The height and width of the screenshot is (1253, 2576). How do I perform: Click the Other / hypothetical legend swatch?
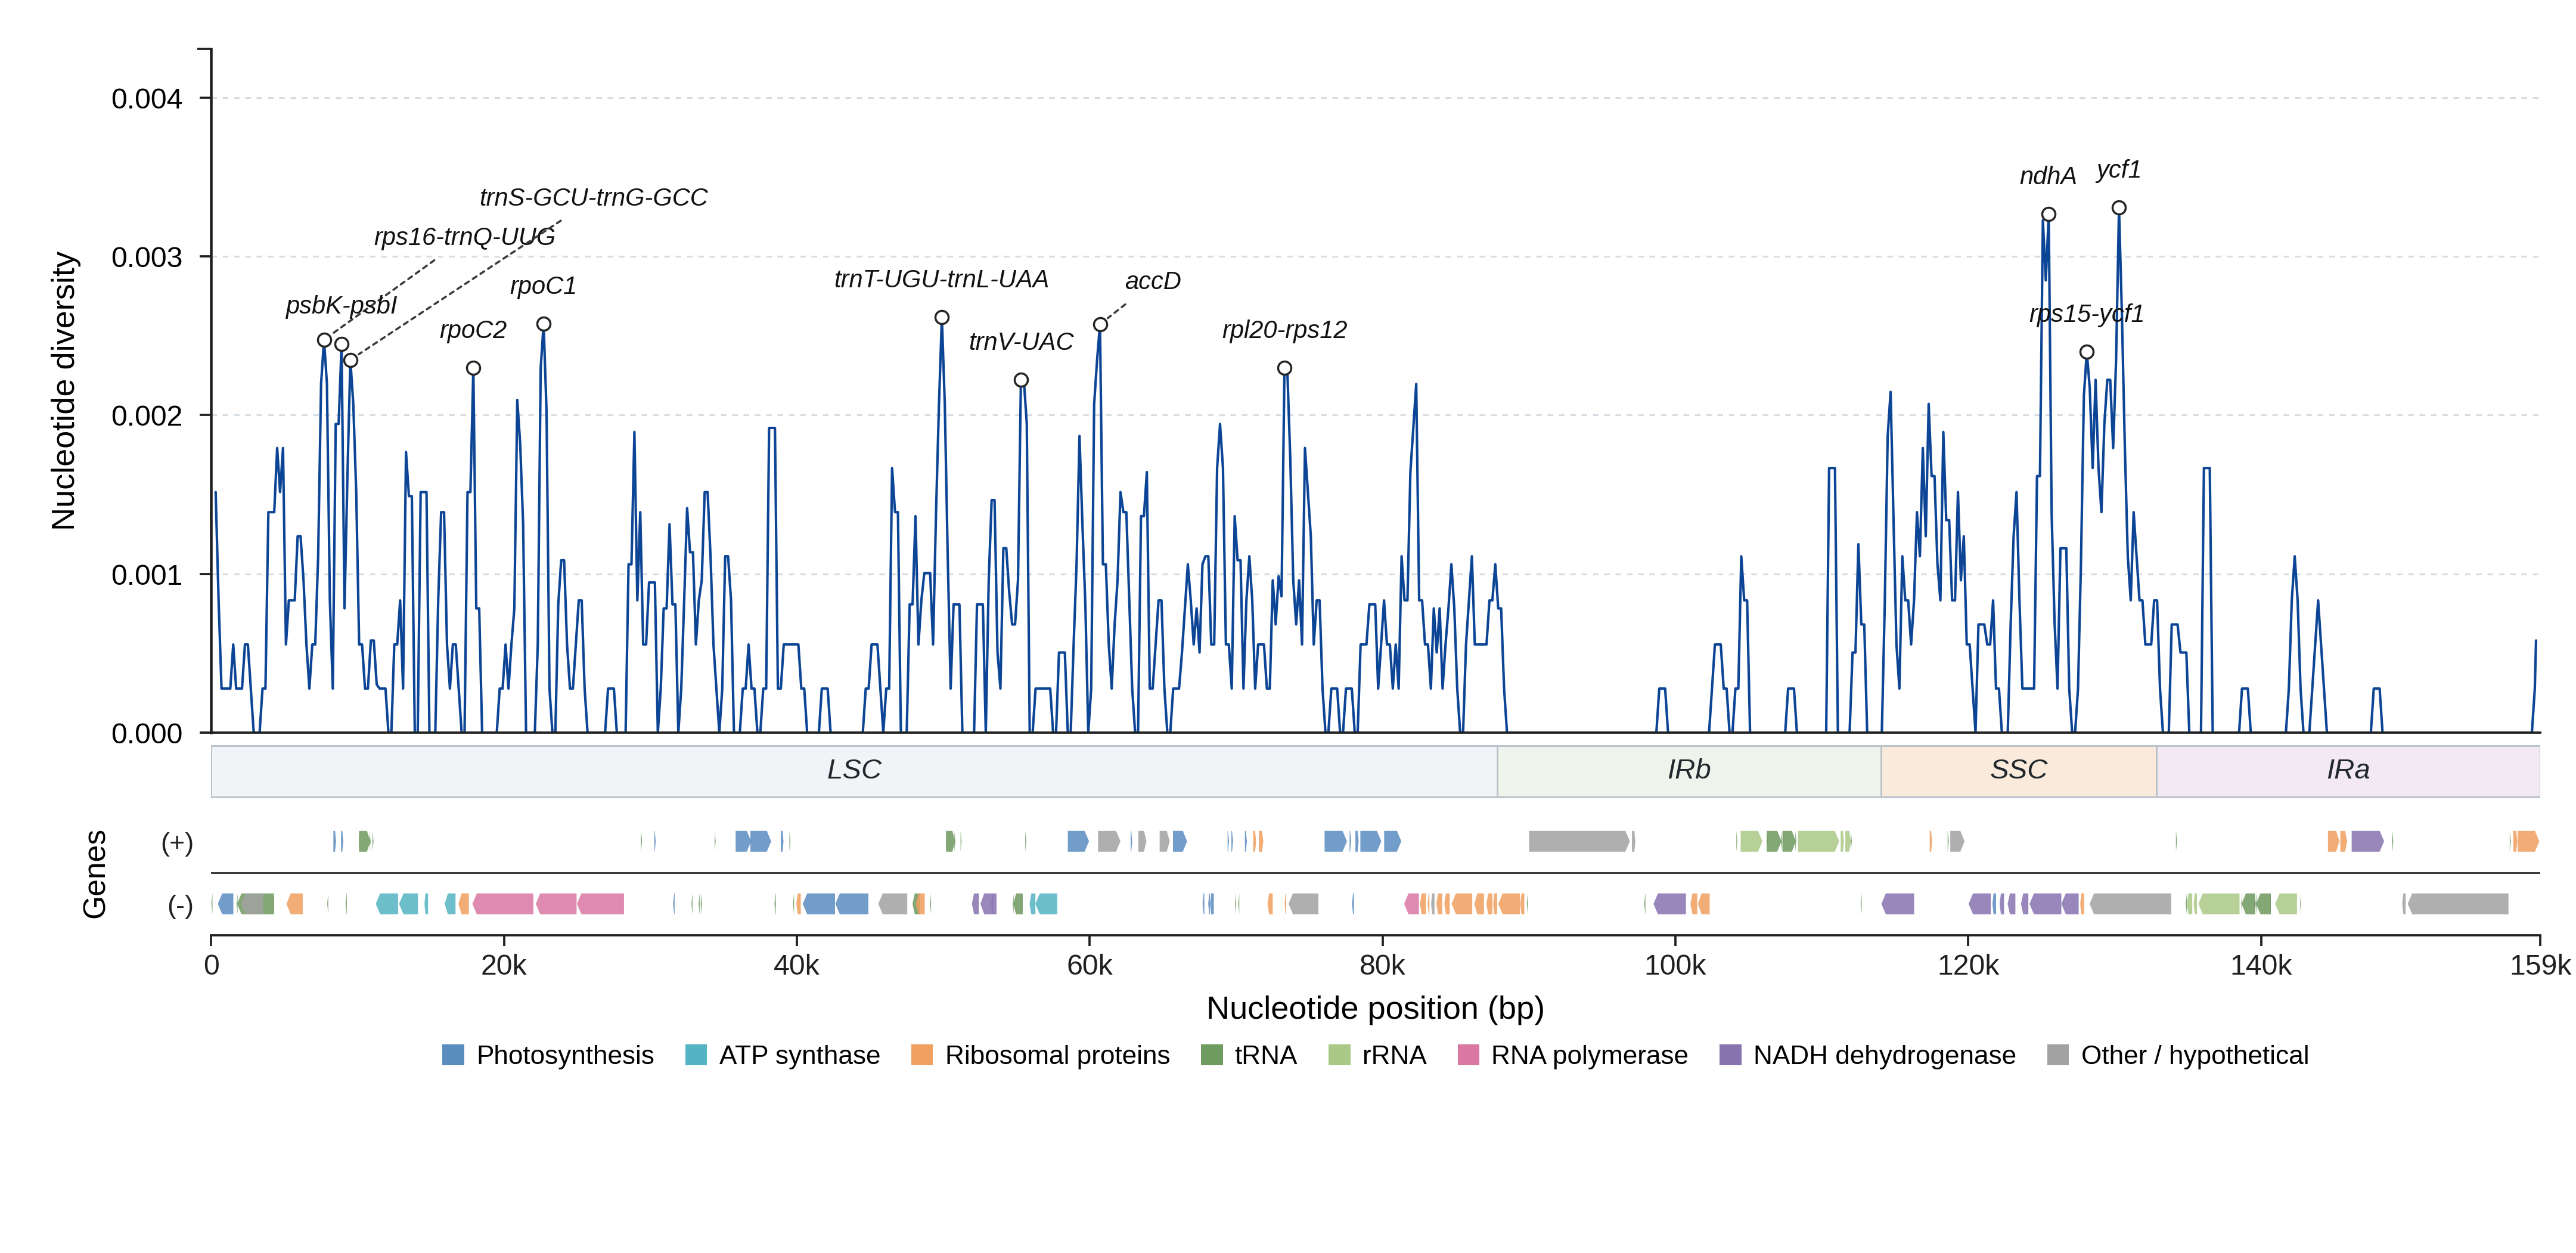(2058, 1055)
